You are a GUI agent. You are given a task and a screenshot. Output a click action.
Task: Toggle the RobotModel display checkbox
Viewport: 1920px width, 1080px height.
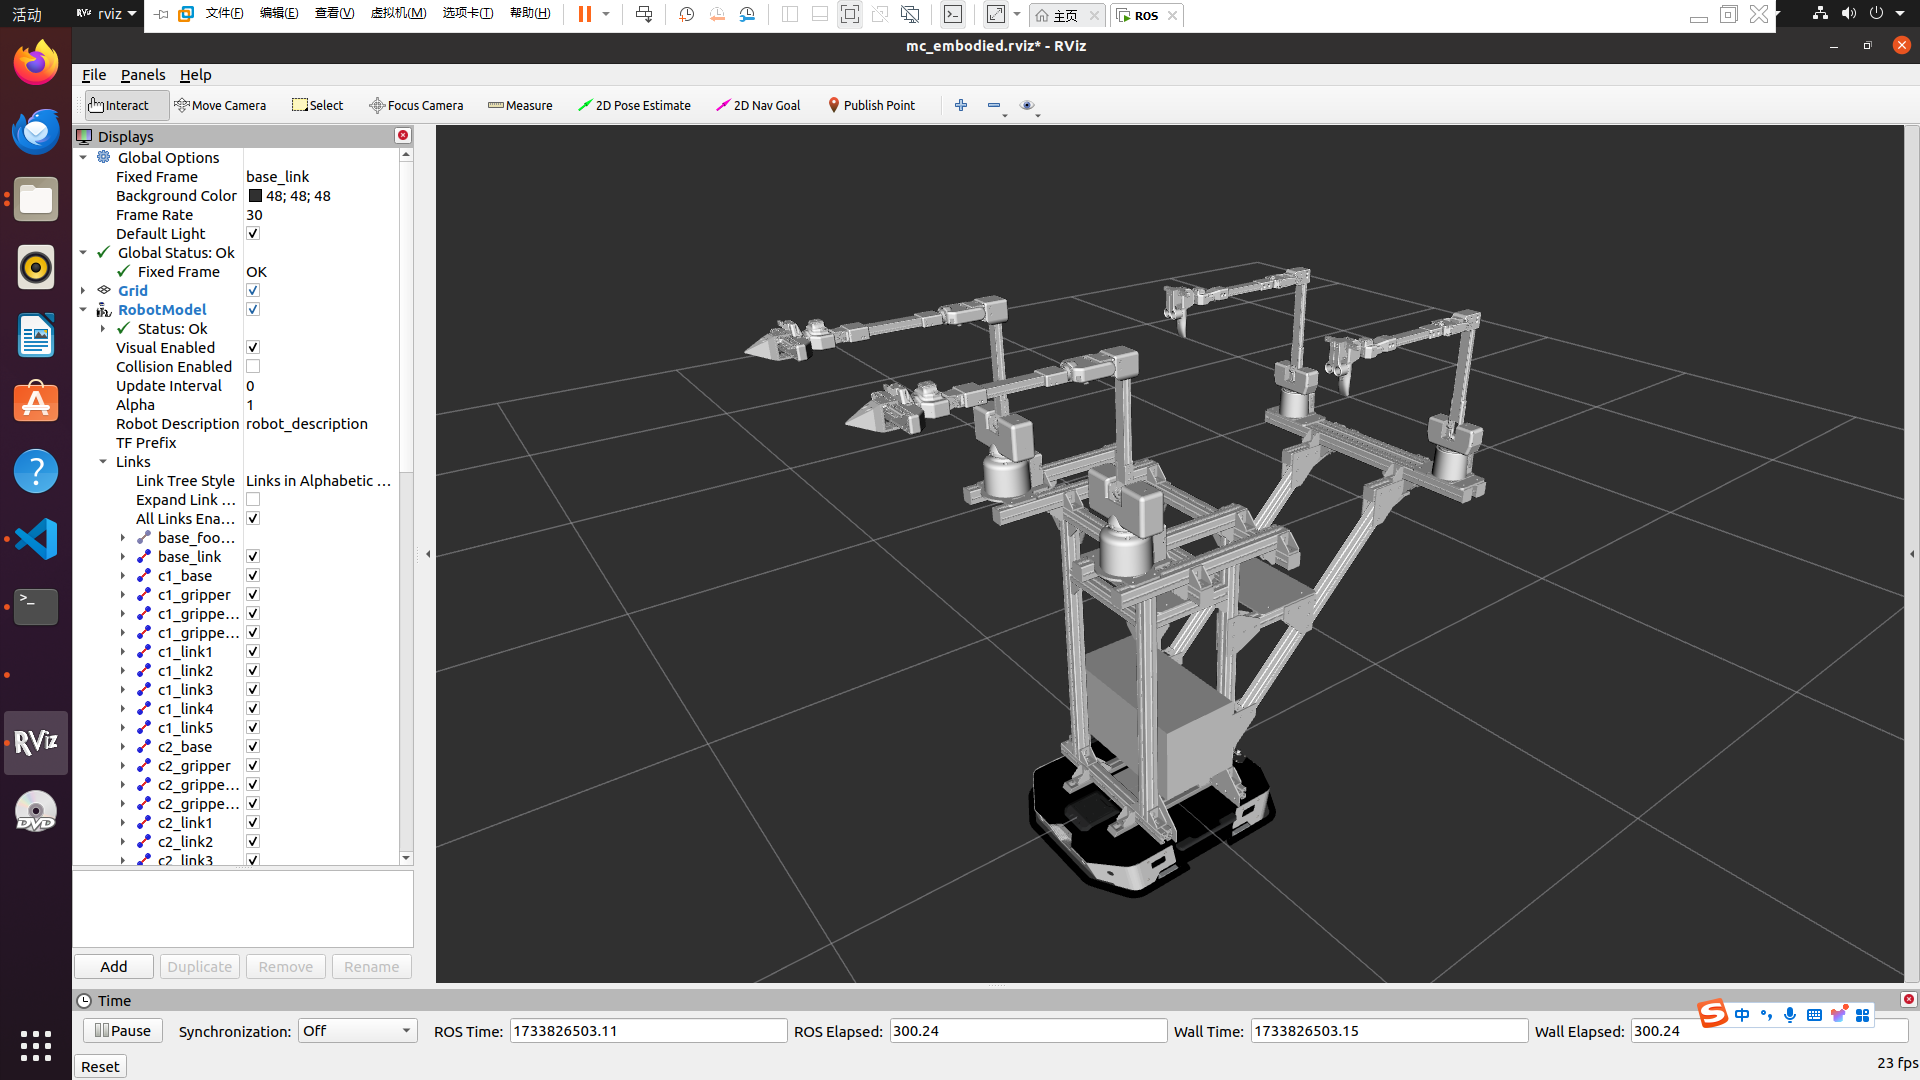[x=253, y=309]
